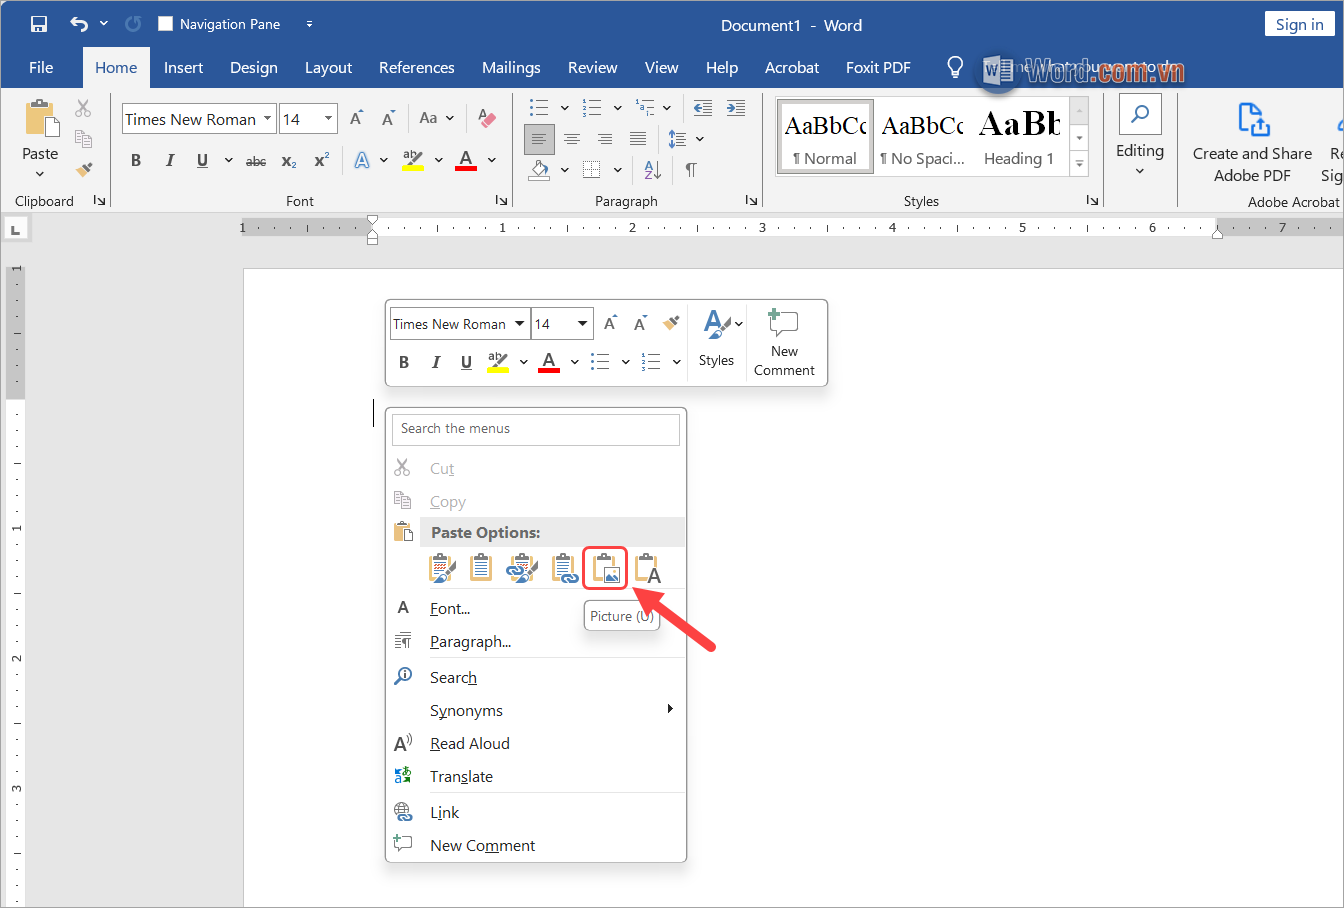1344x908 pixels.
Task: Open the File tab
Action: click(x=41, y=67)
